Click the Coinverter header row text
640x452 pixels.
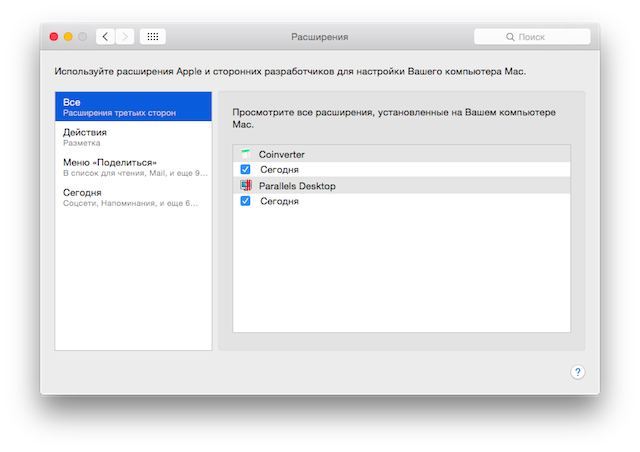(x=282, y=154)
